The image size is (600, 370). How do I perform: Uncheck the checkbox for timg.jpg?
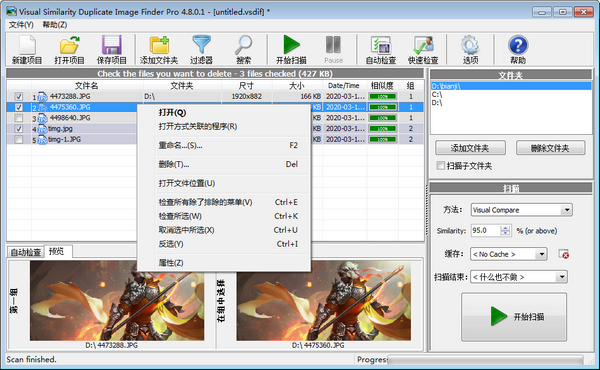point(18,129)
